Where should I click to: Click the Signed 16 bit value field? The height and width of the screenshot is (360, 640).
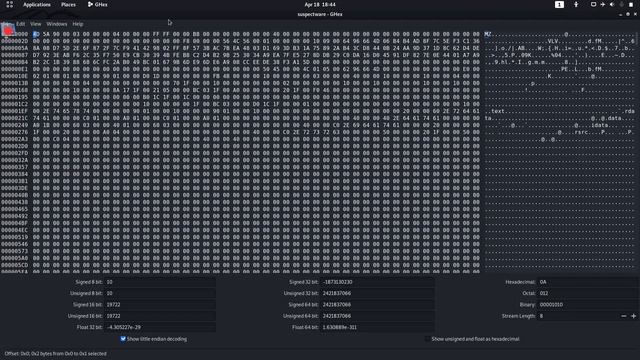click(160, 304)
